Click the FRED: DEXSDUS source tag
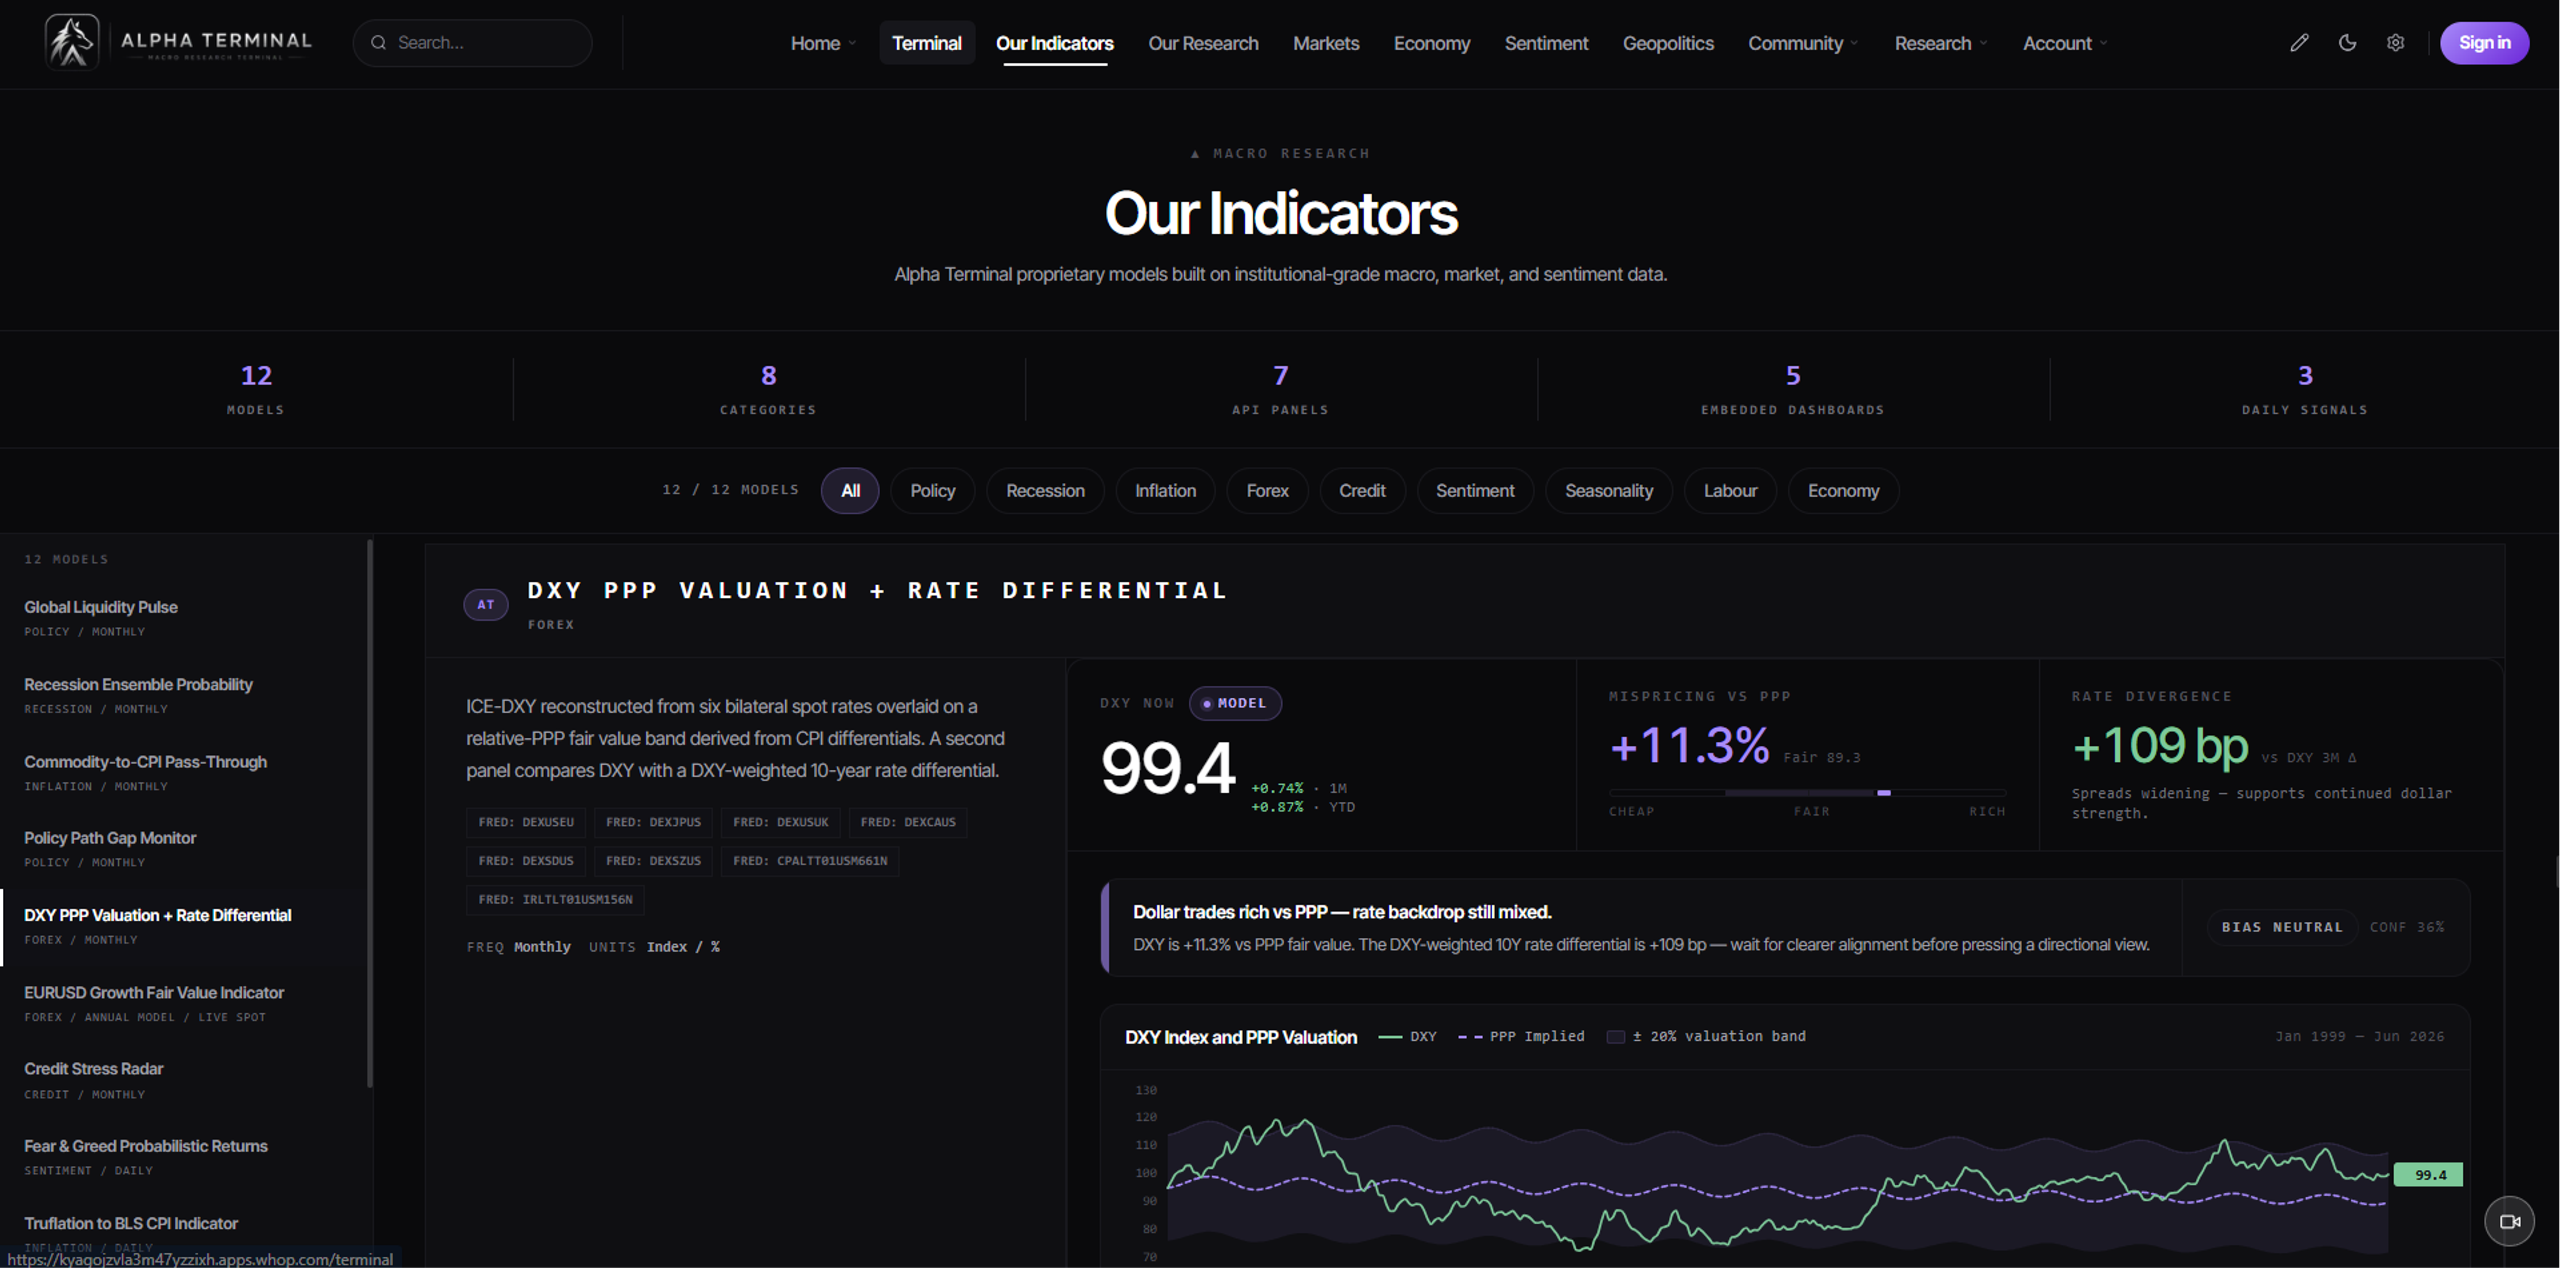 coord(526,861)
